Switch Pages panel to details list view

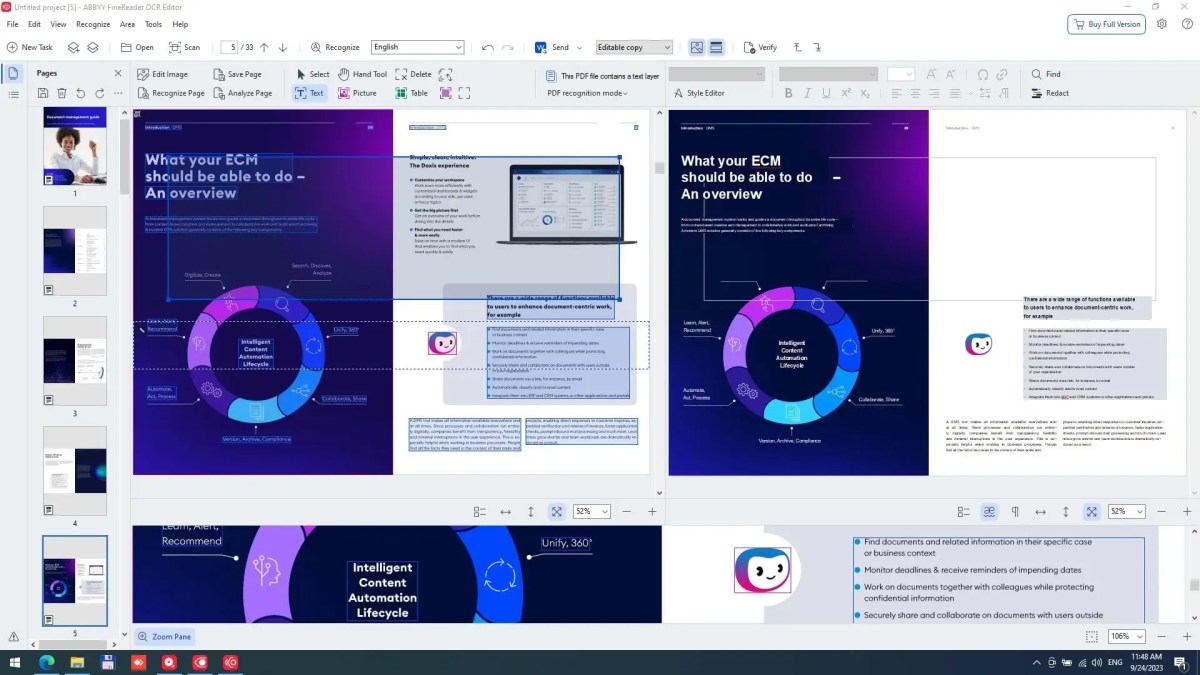[x=14, y=94]
